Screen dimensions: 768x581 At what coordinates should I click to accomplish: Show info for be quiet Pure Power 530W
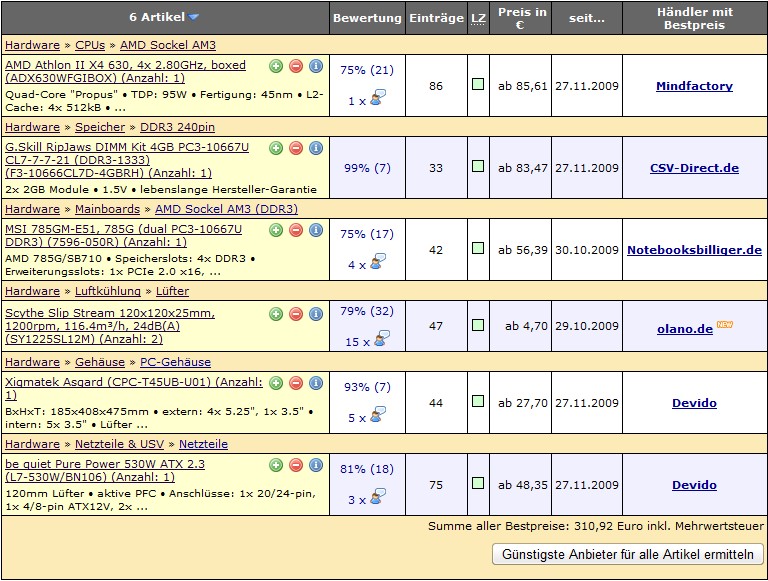316,465
